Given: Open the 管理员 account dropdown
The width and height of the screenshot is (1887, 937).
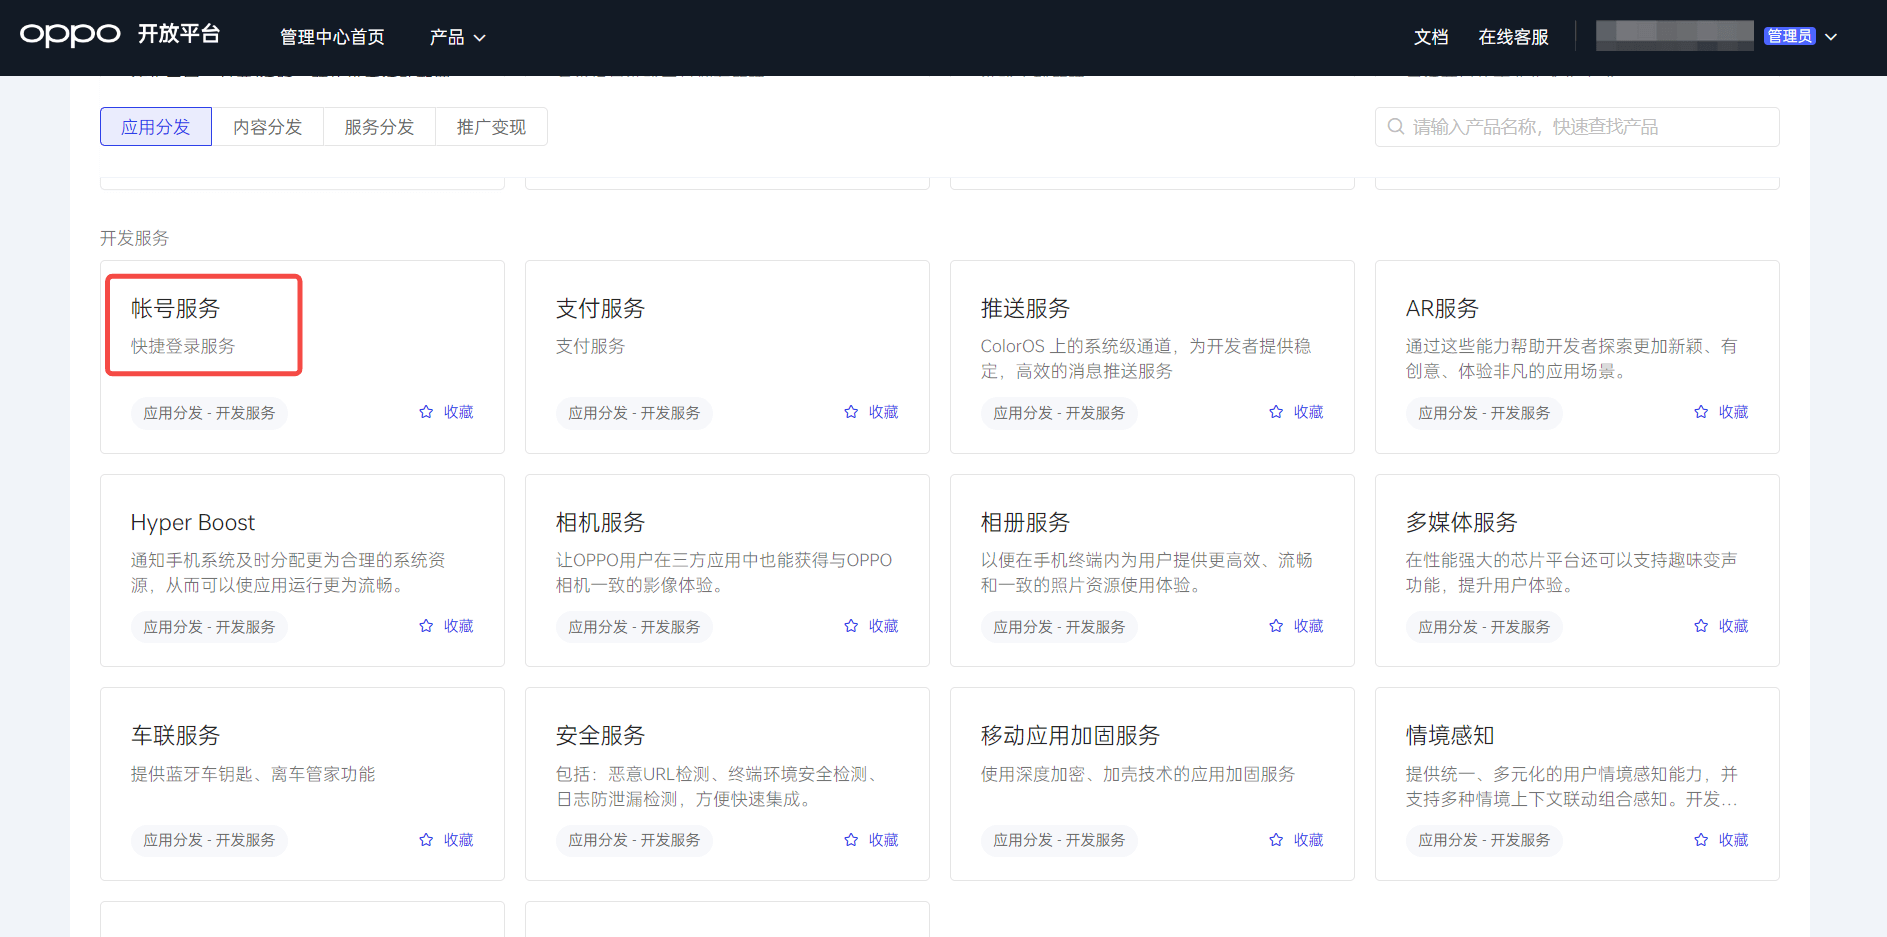Looking at the screenshot, I should 1831,37.
